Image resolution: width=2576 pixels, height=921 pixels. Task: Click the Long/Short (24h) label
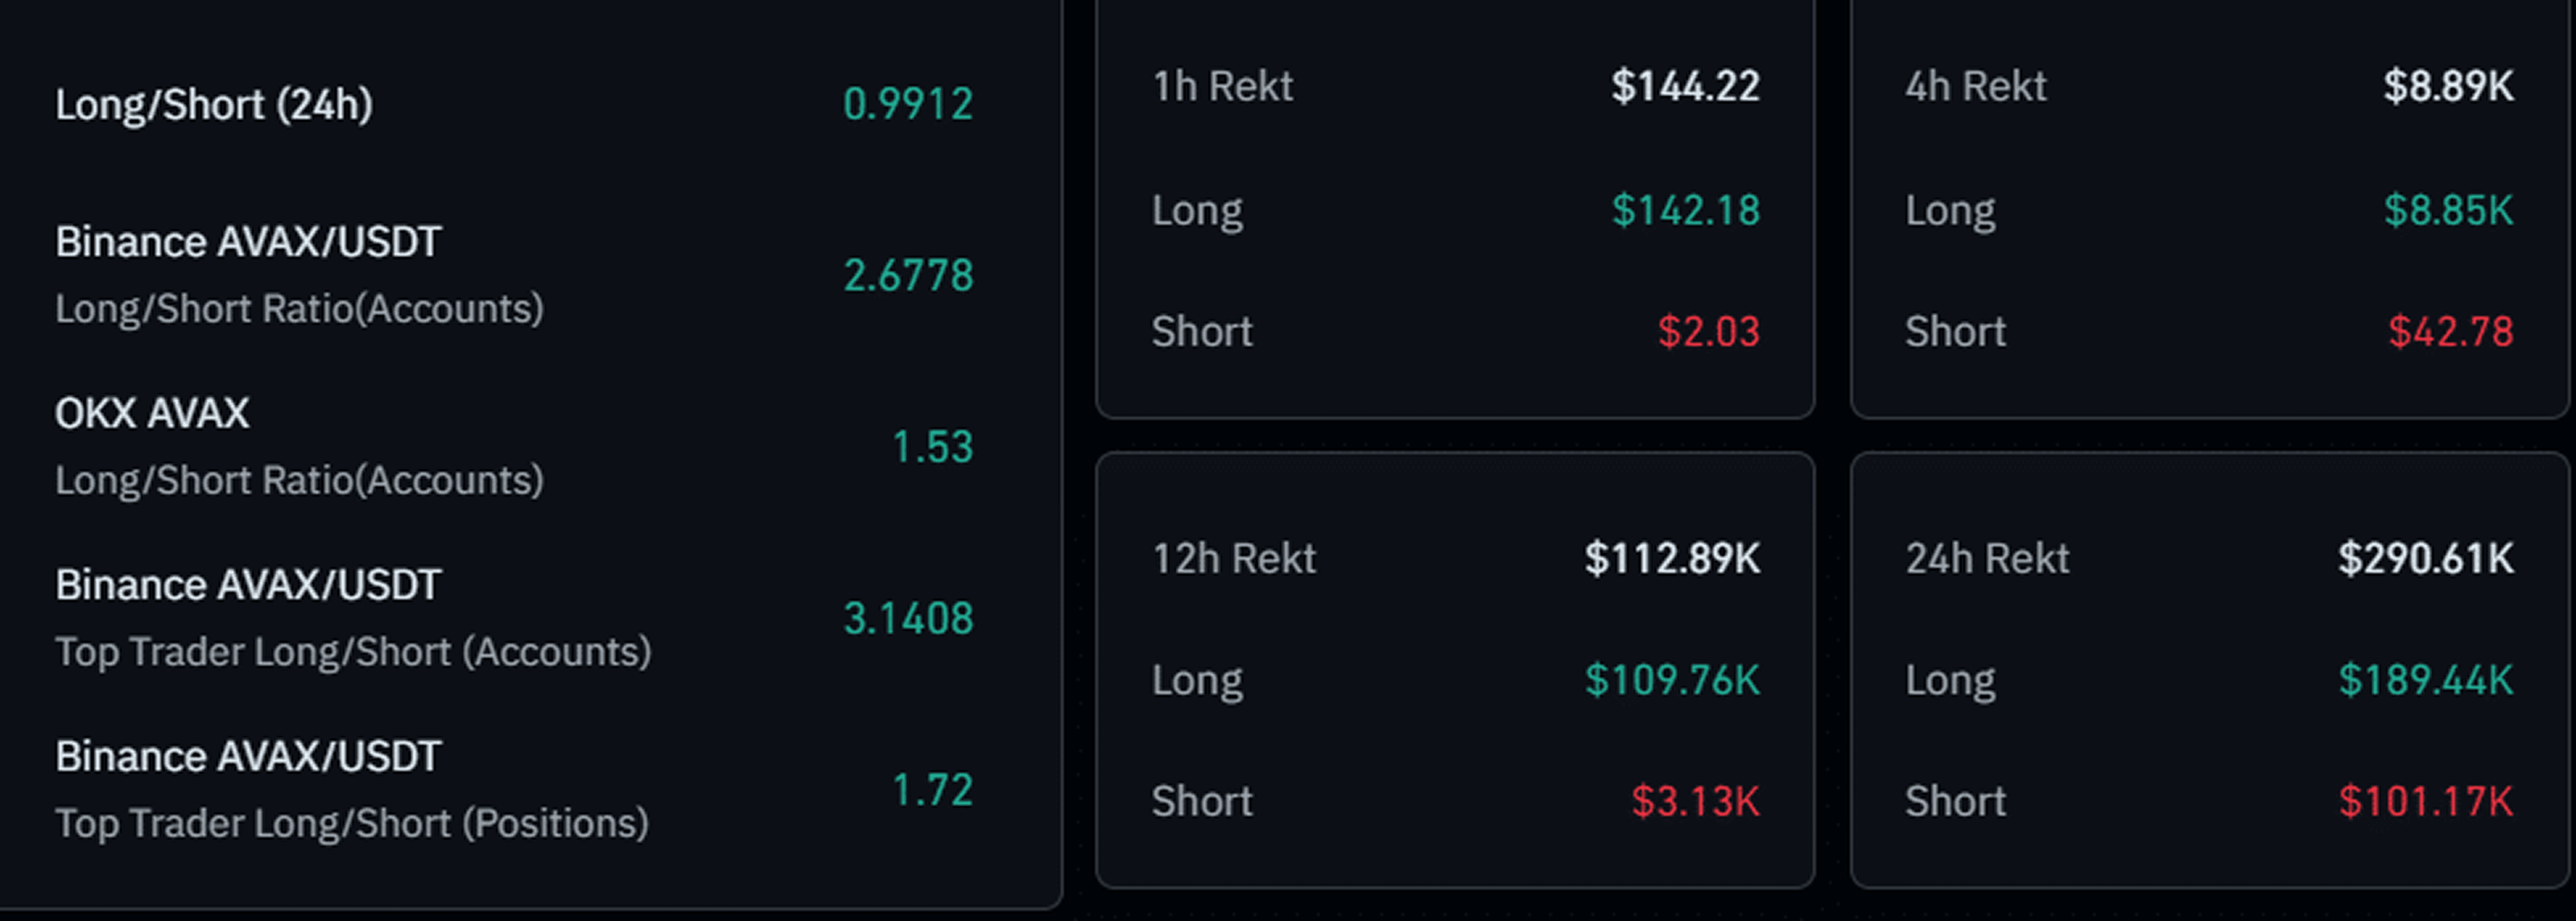[214, 104]
